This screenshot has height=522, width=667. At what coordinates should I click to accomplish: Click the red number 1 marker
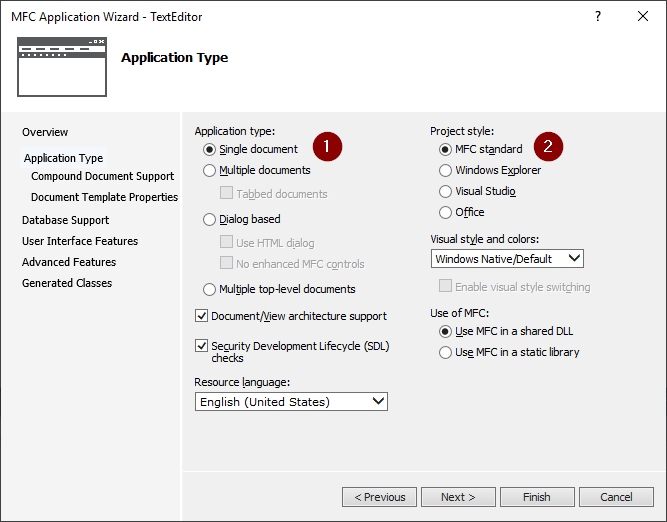pos(327,147)
